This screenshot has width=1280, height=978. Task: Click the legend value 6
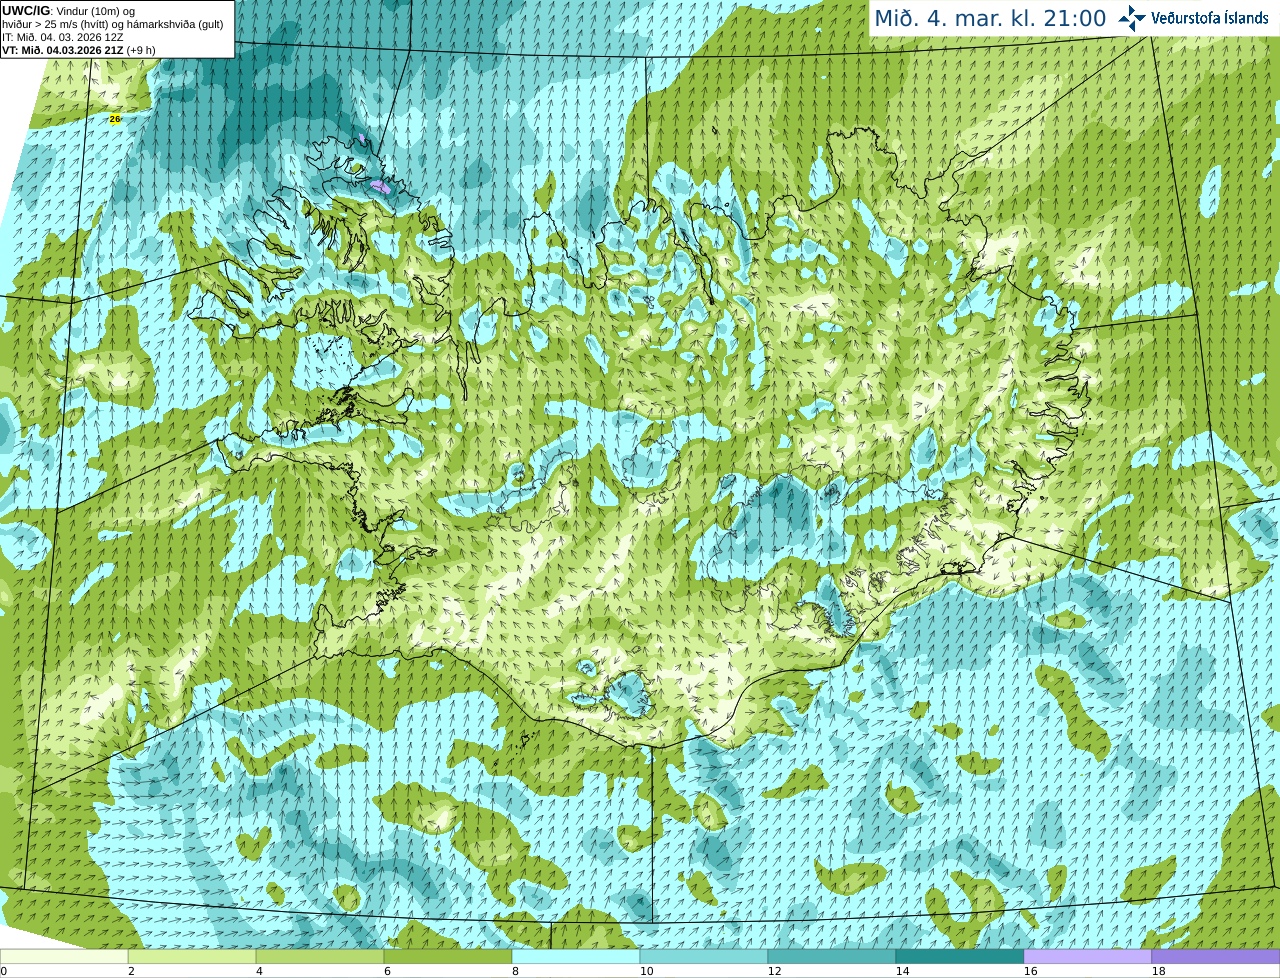(387, 971)
